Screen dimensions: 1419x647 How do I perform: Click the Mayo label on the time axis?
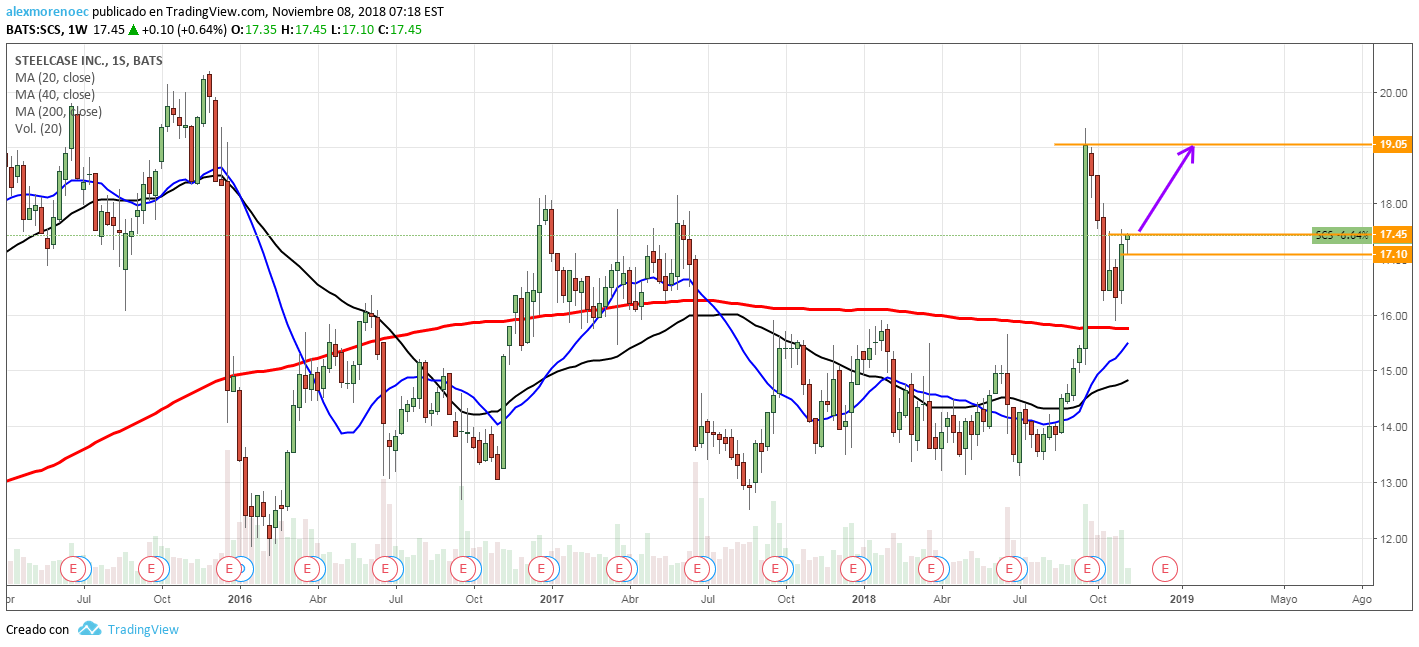1284,600
